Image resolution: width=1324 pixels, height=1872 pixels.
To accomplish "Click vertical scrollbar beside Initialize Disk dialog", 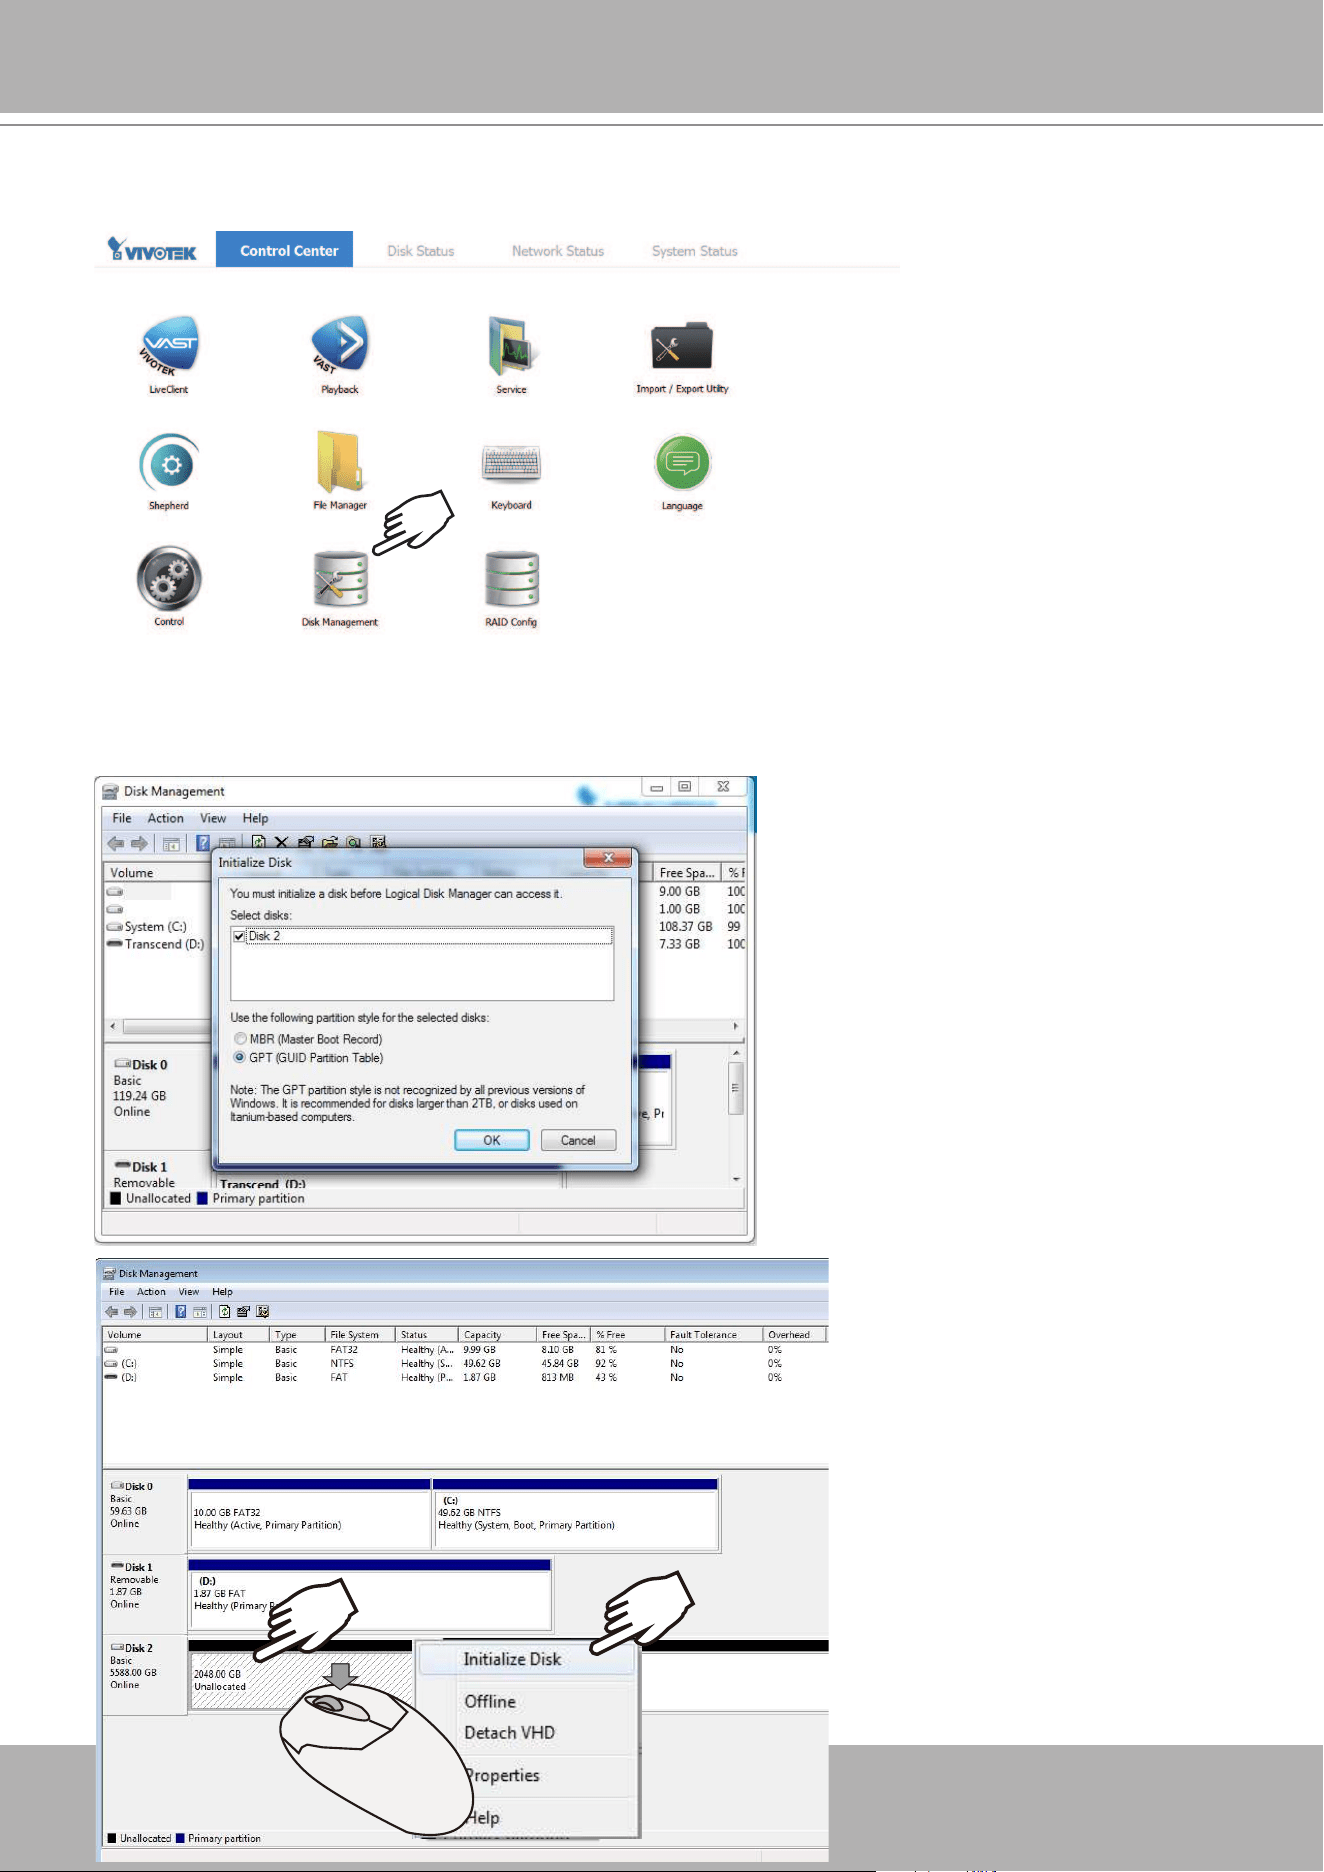I will 736,1115.
